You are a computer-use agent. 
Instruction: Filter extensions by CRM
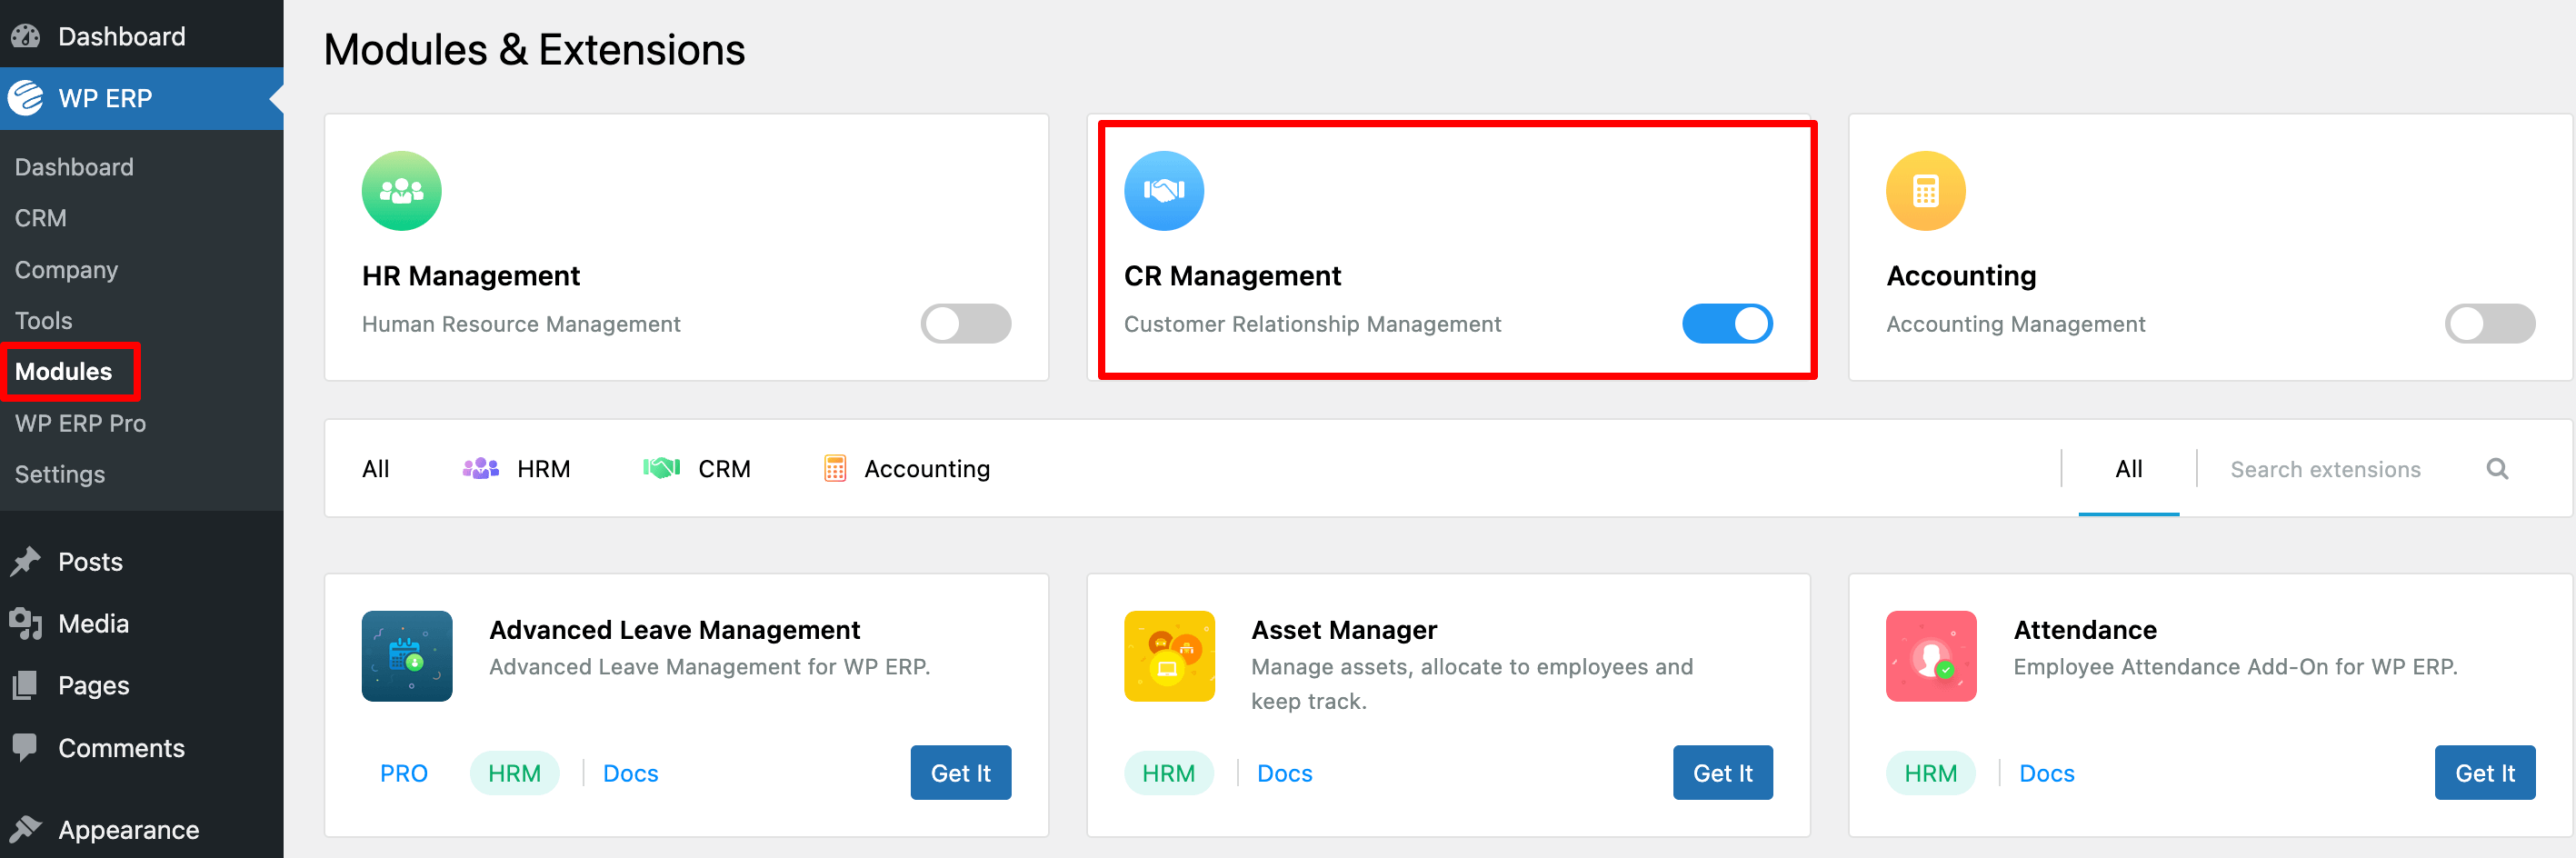click(697, 469)
